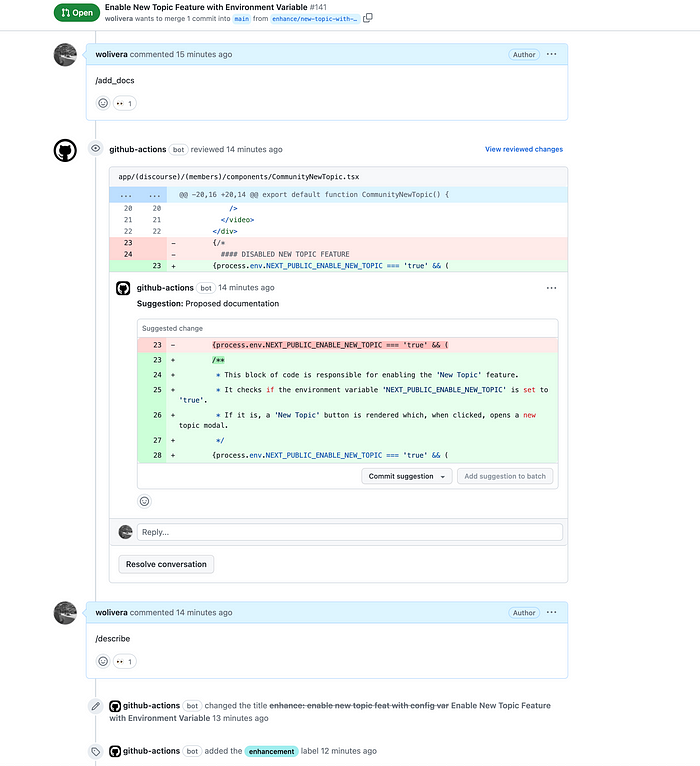
Task: Open wolivera's avatar beside the /add_docs comment
Action: [65, 55]
